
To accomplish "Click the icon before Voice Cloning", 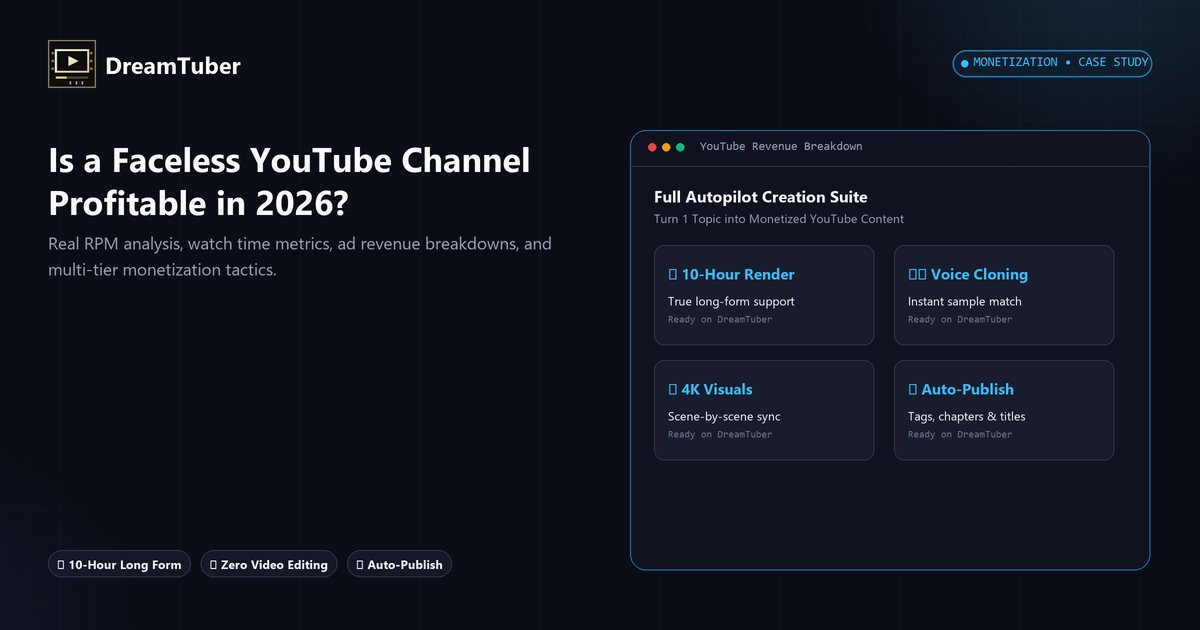I will [917, 274].
